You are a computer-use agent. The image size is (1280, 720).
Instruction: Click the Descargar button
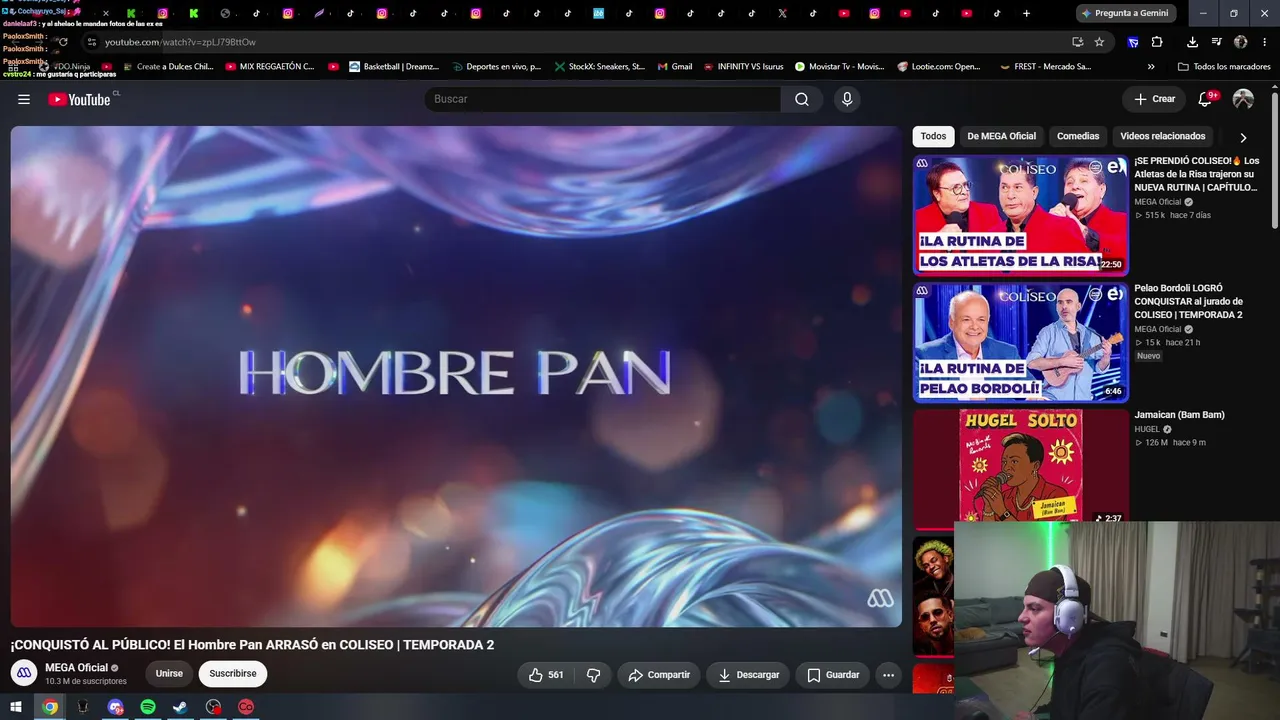click(x=748, y=675)
